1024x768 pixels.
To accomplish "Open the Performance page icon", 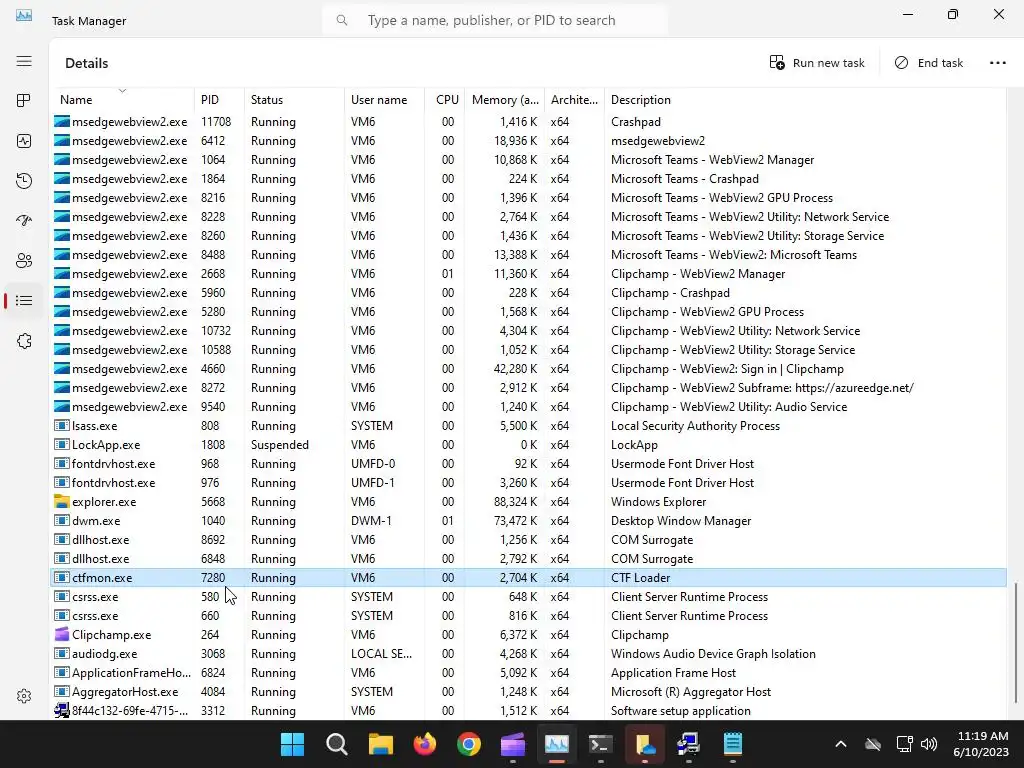I will [x=24, y=141].
